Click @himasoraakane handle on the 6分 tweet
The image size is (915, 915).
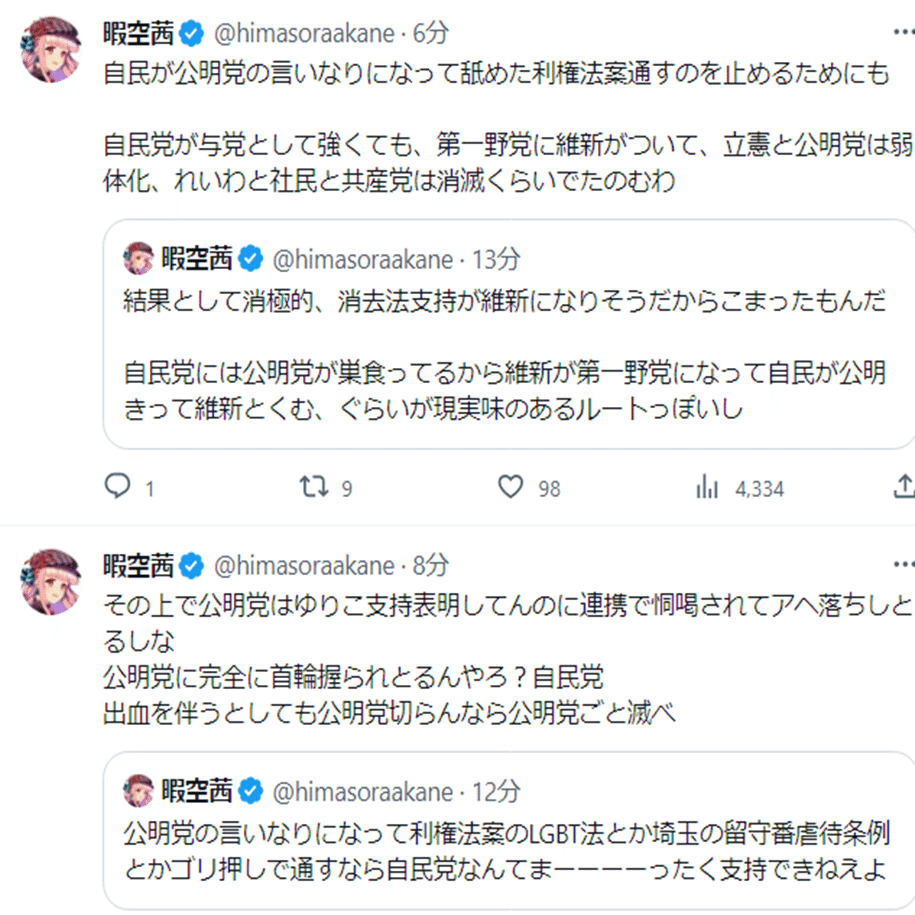304,33
